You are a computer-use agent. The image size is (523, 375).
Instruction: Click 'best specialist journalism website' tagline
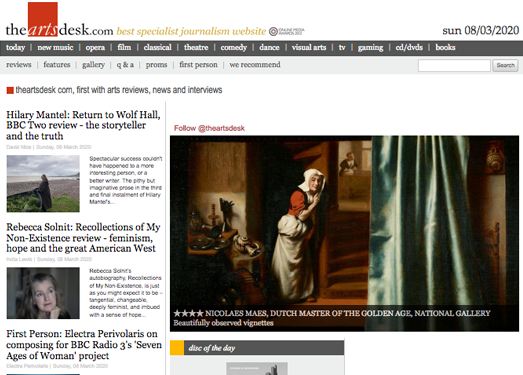click(191, 31)
